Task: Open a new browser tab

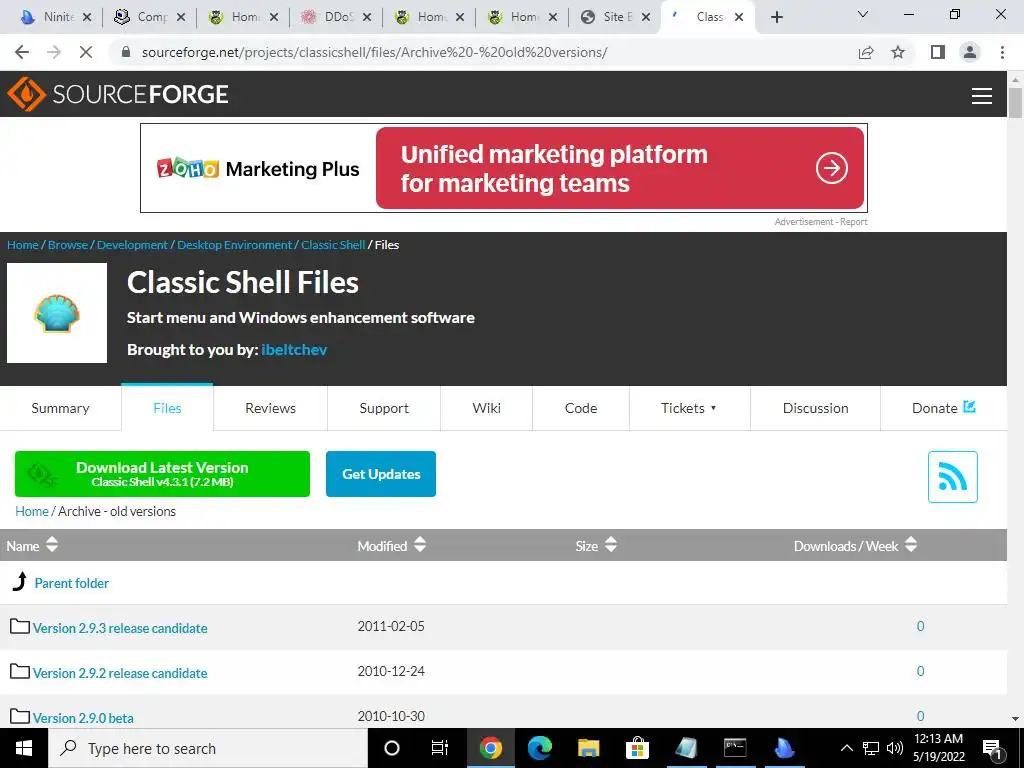Action: tap(776, 17)
